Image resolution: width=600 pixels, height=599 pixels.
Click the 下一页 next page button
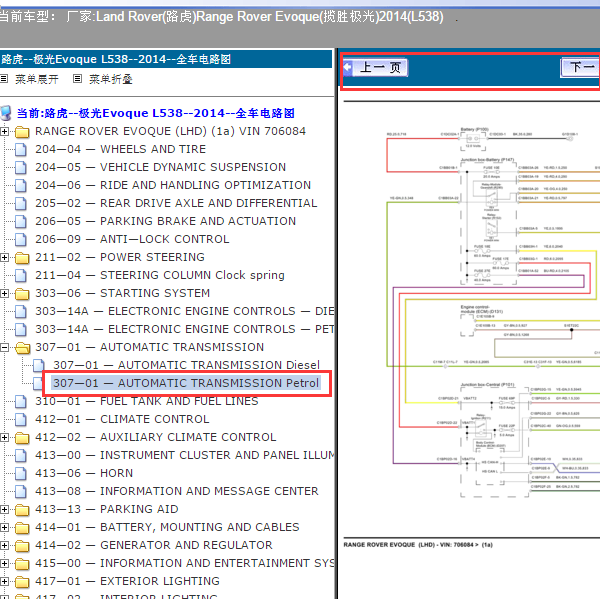click(580, 68)
